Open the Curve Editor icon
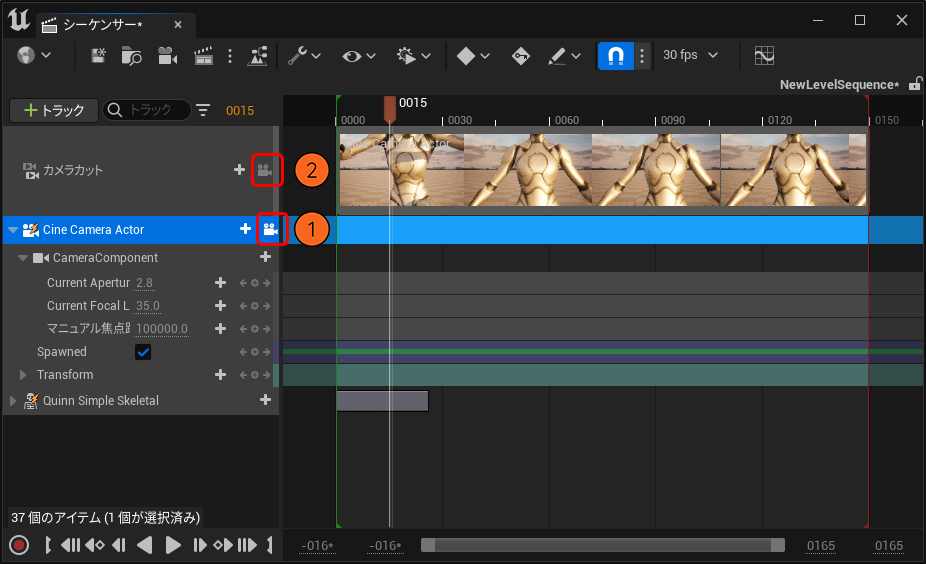The width and height of the screenshot is (926, 564). tap(764, 56)
